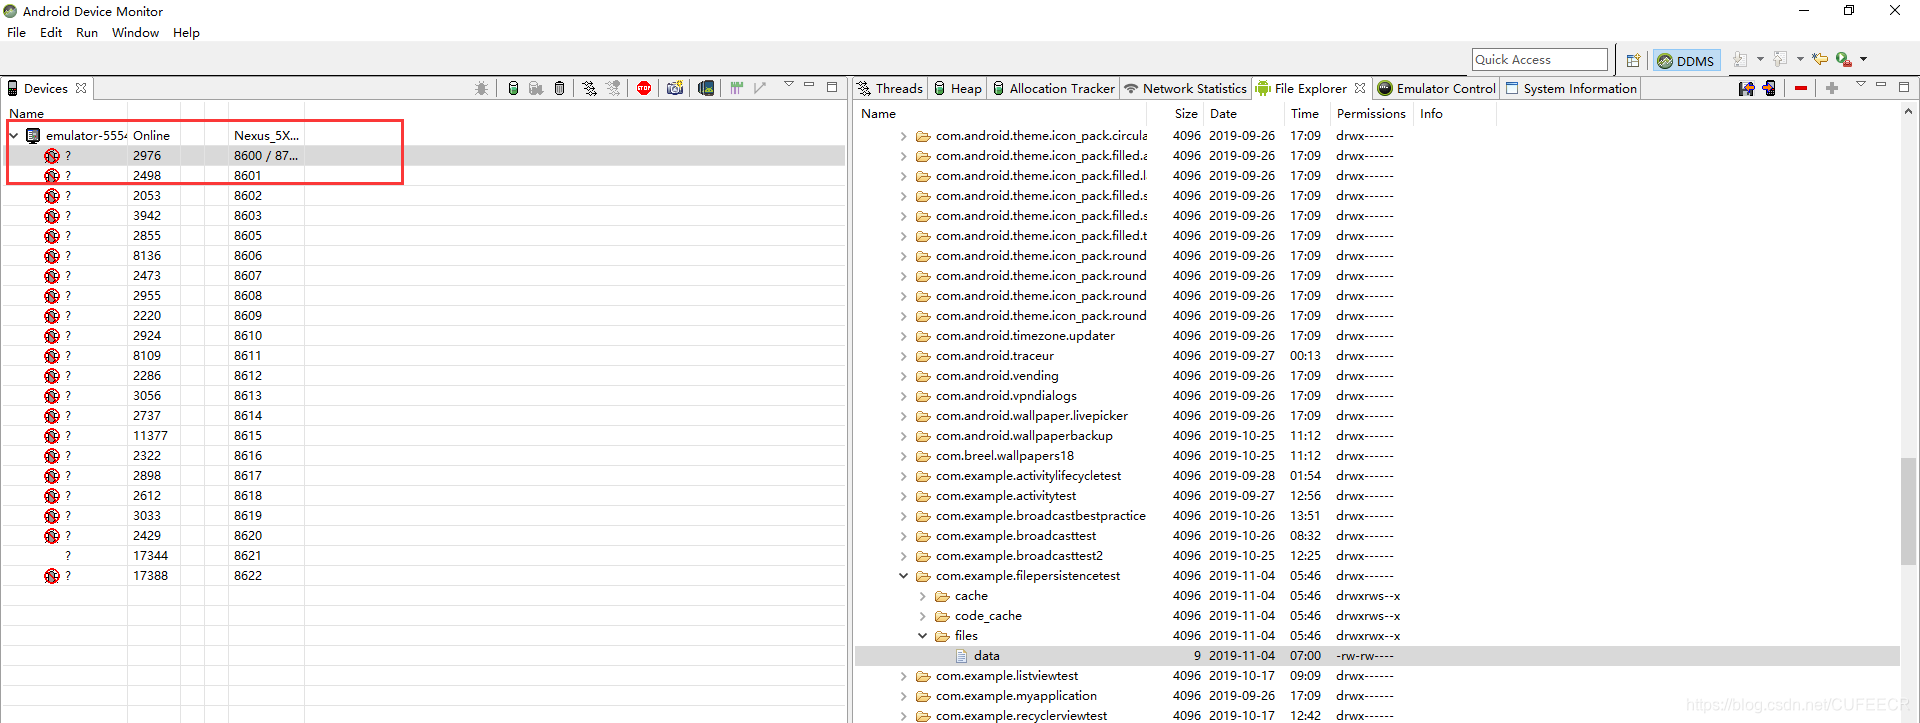Click the Last Edit Location arrow icon

click(1820, 60)
